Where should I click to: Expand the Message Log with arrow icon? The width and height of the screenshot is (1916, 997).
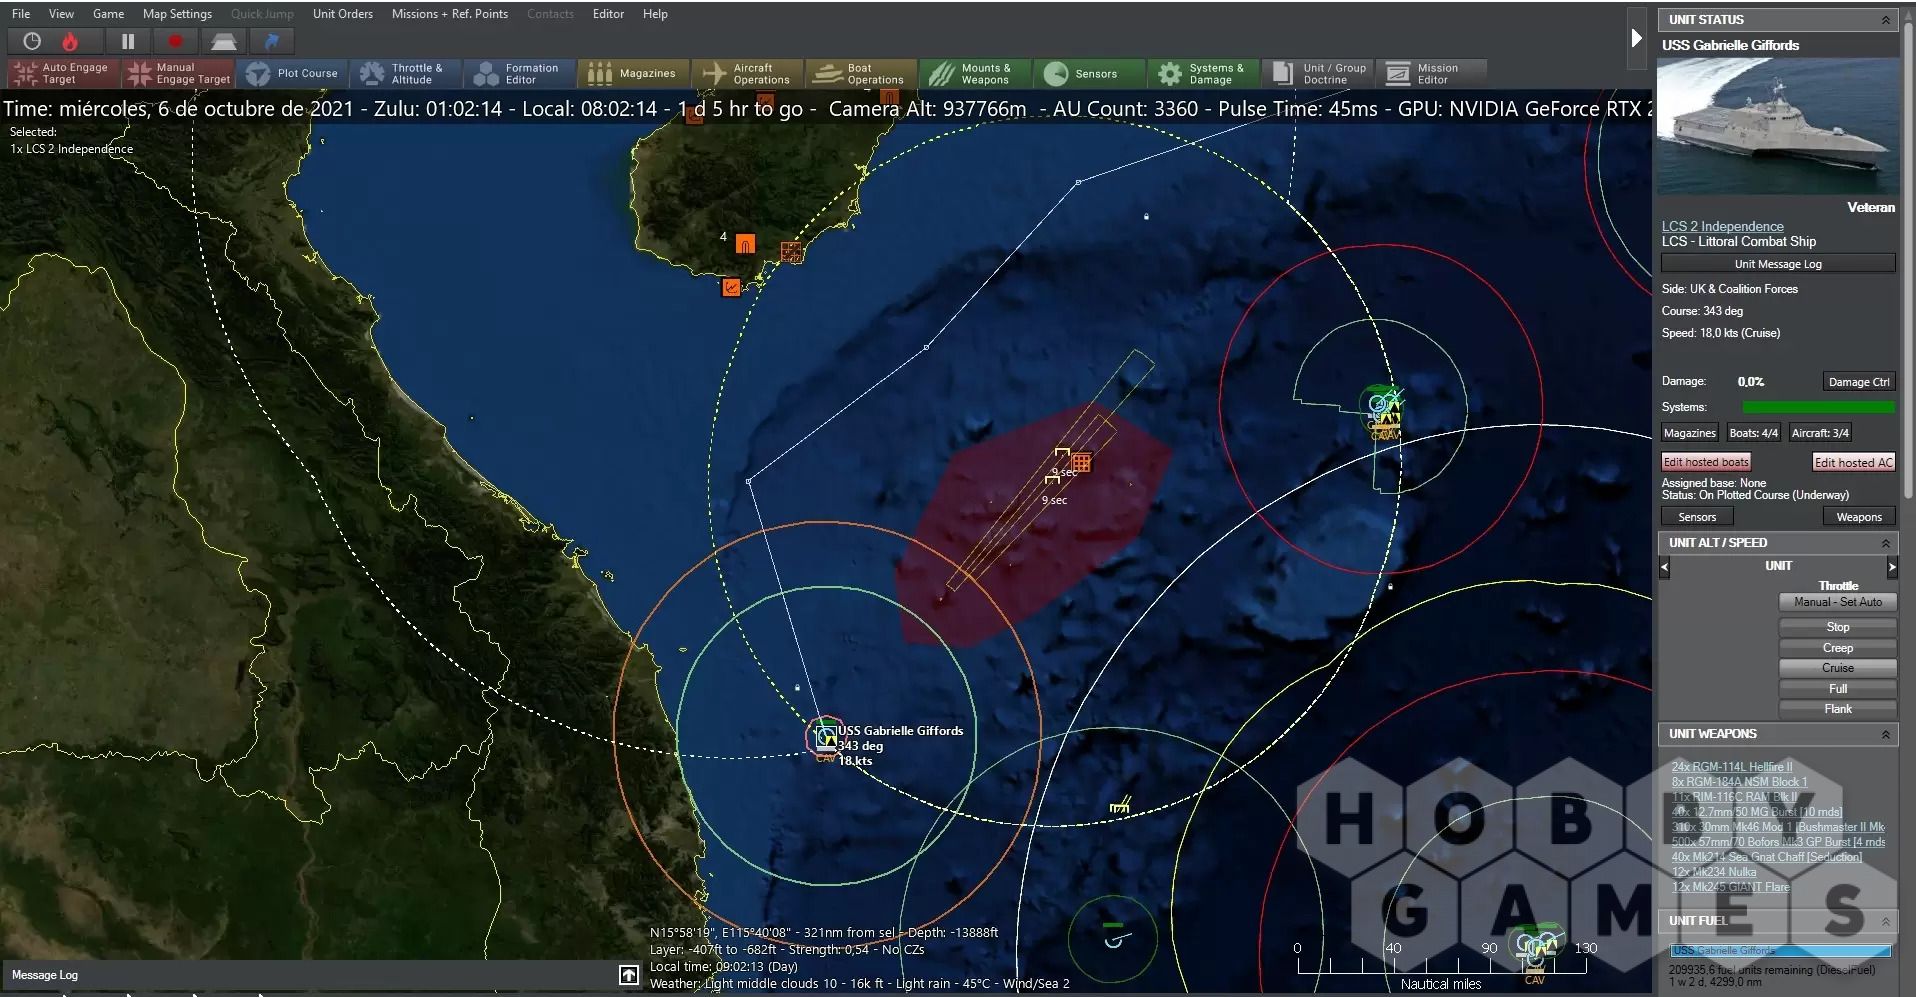point(629,974)
